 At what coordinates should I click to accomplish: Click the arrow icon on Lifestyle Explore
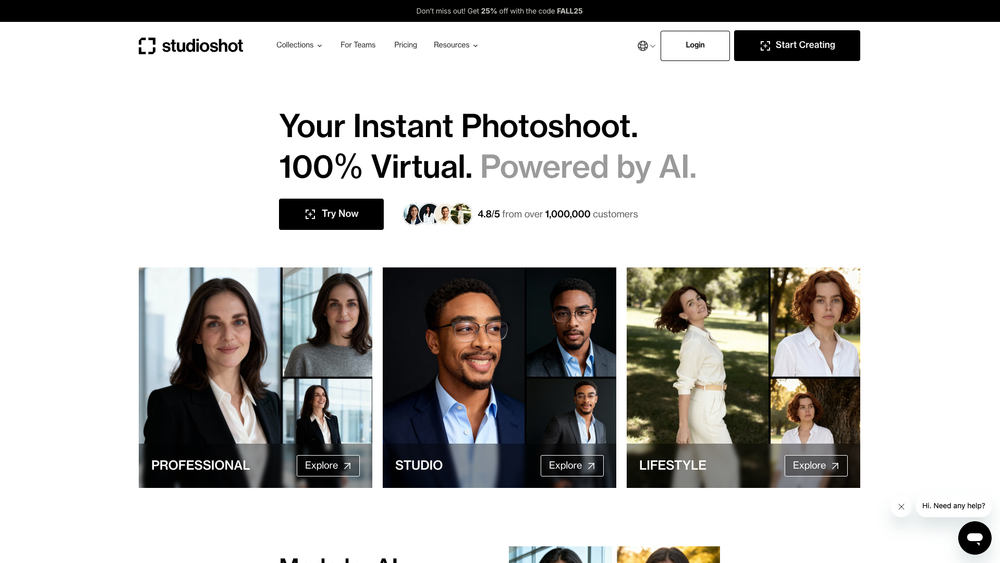pos(835,466)
